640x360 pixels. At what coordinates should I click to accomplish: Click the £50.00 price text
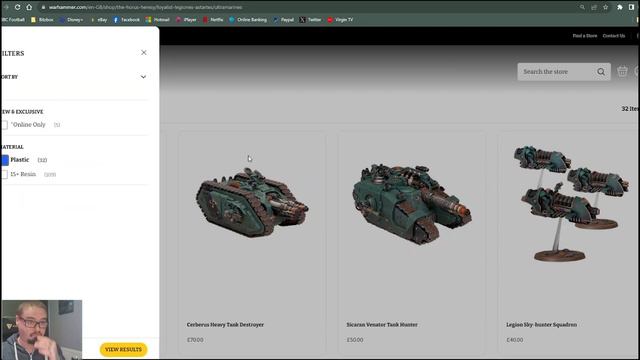[x=355, y=340]
